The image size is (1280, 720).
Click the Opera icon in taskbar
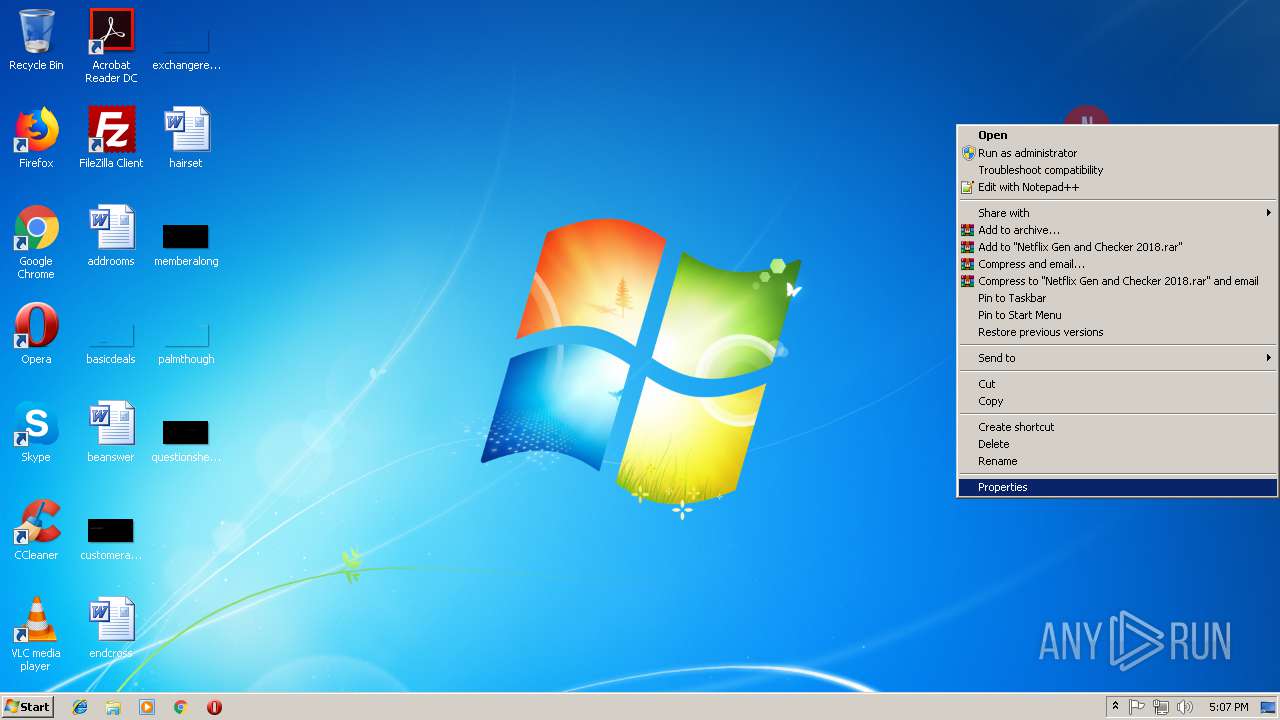click(x=214, y=707)
